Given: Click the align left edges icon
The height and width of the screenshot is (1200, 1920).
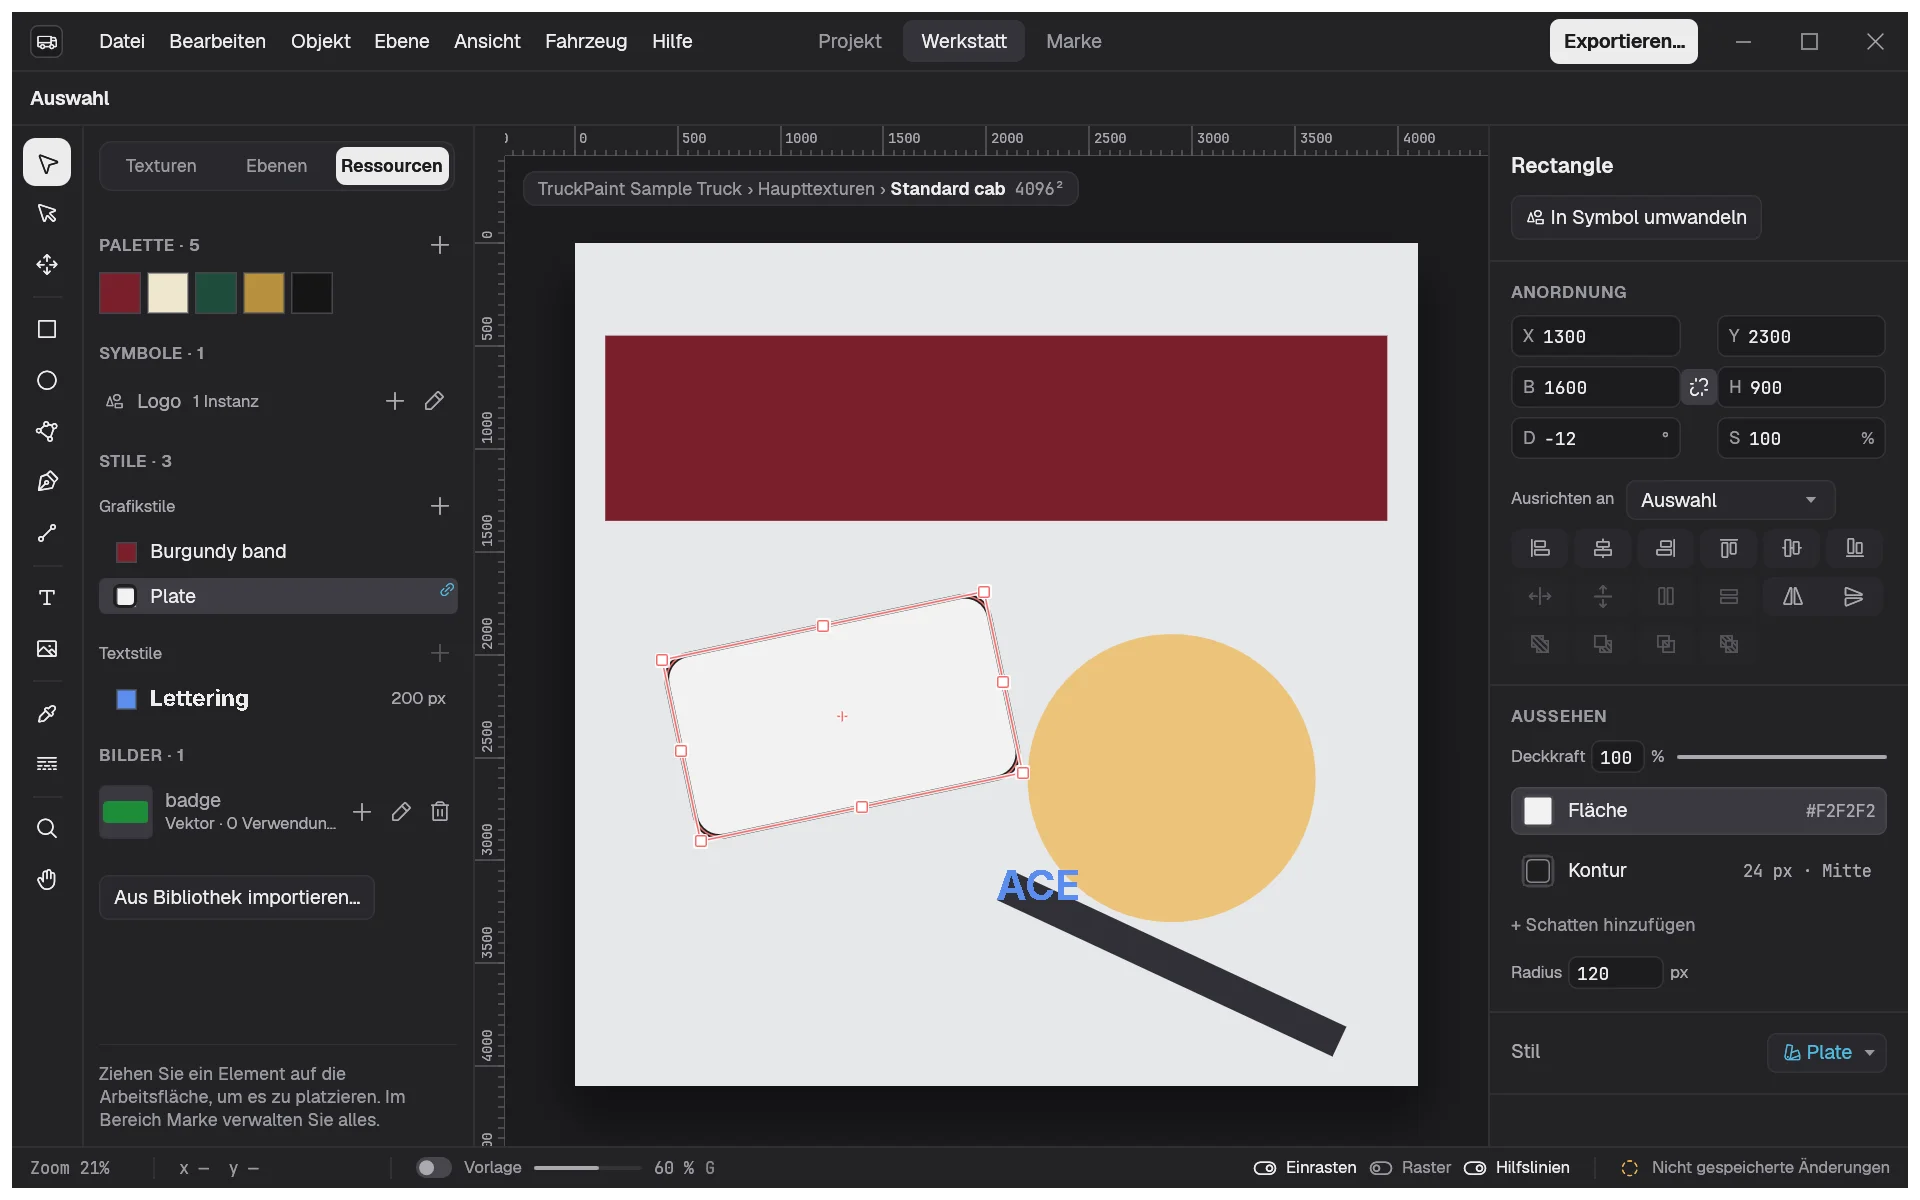Looking at the screenshot, I should [1540, 548].
